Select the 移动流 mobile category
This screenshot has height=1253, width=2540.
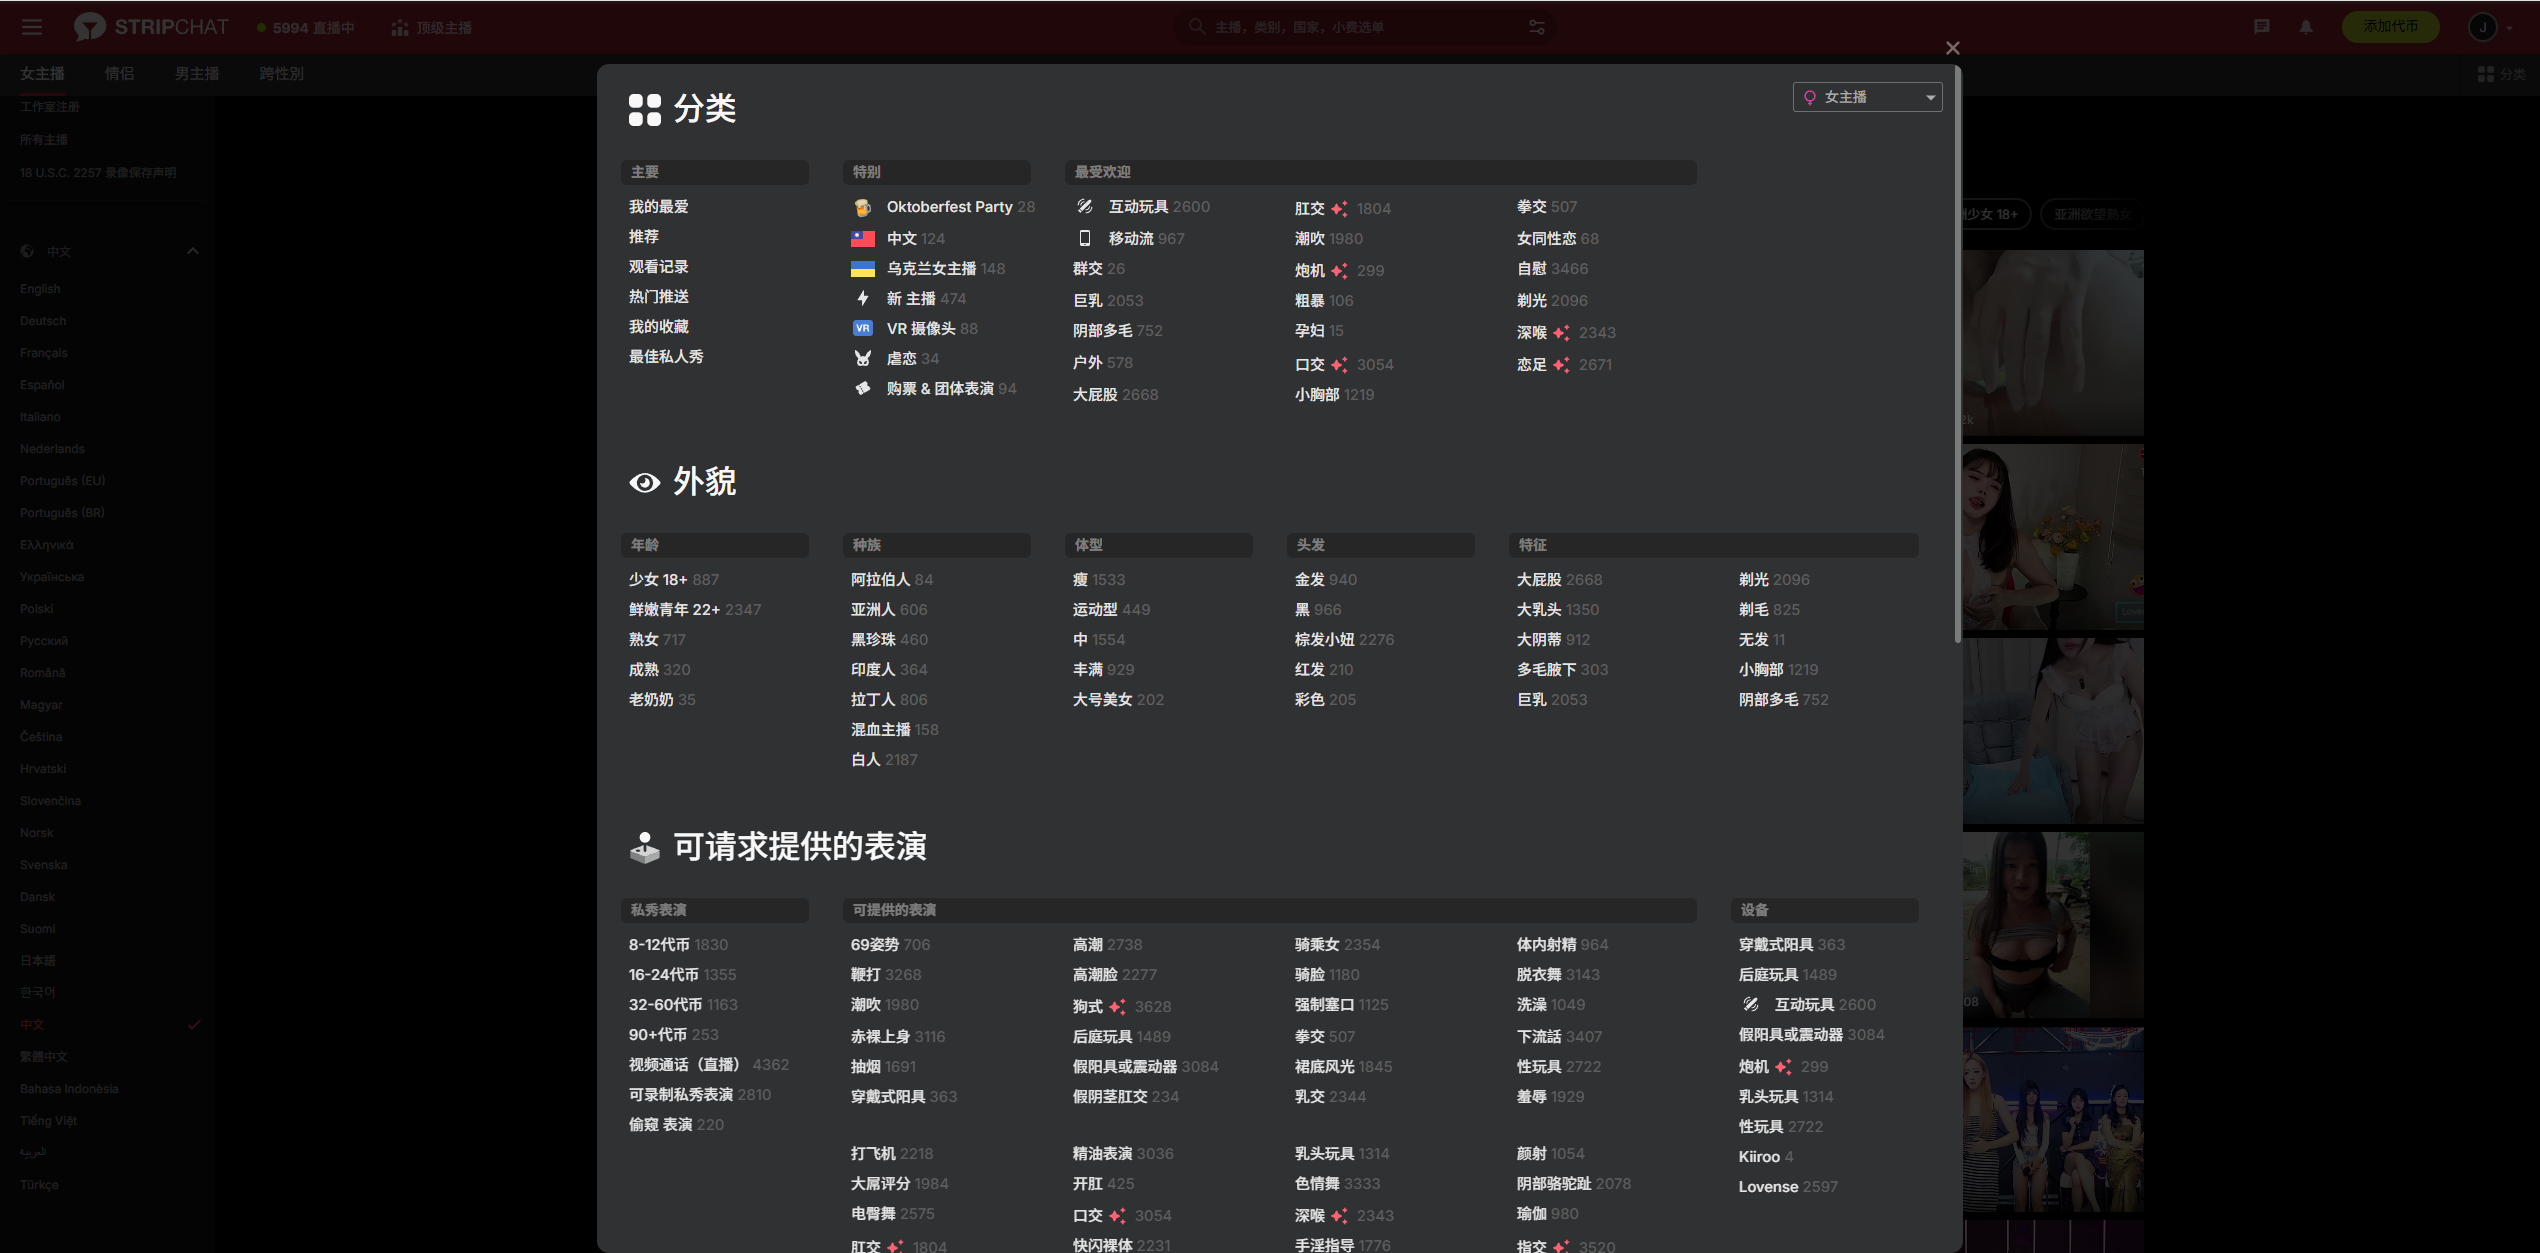[1130, 239]
